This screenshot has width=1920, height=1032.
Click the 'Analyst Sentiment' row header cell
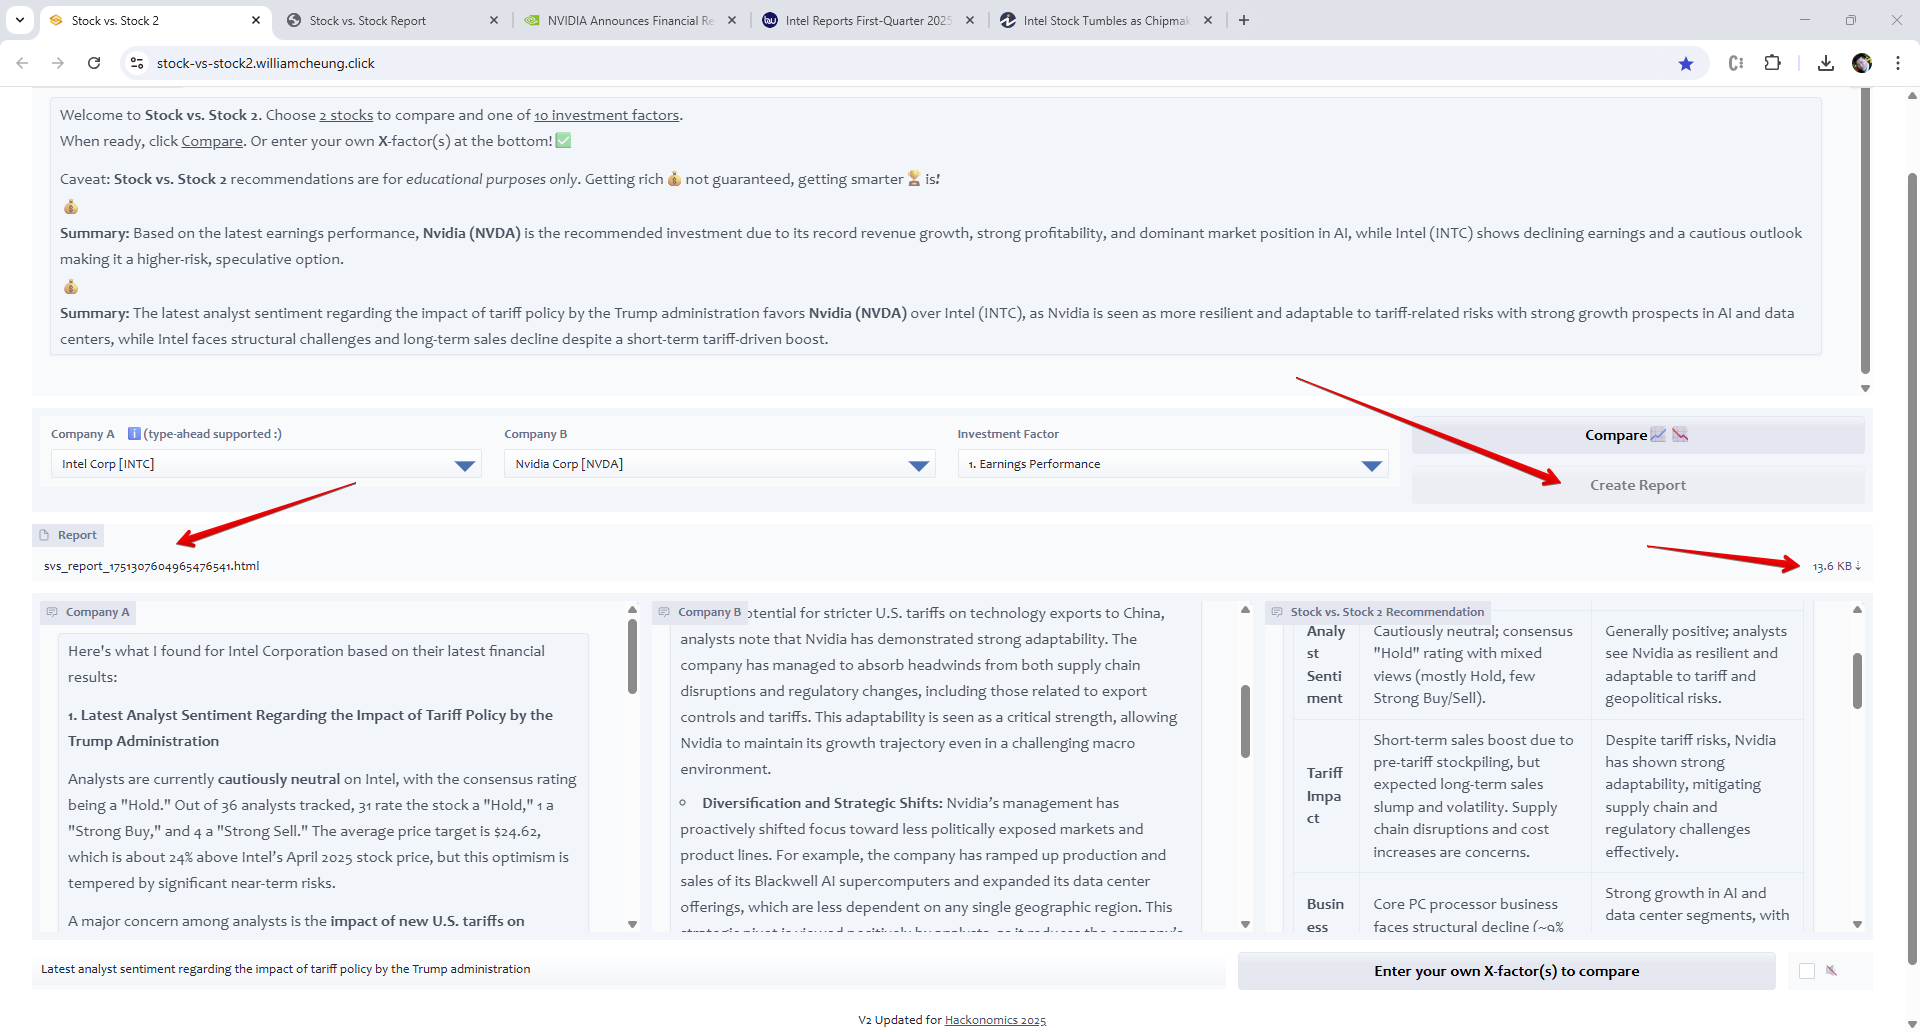pyautogui.click(x=1326, y=664)
